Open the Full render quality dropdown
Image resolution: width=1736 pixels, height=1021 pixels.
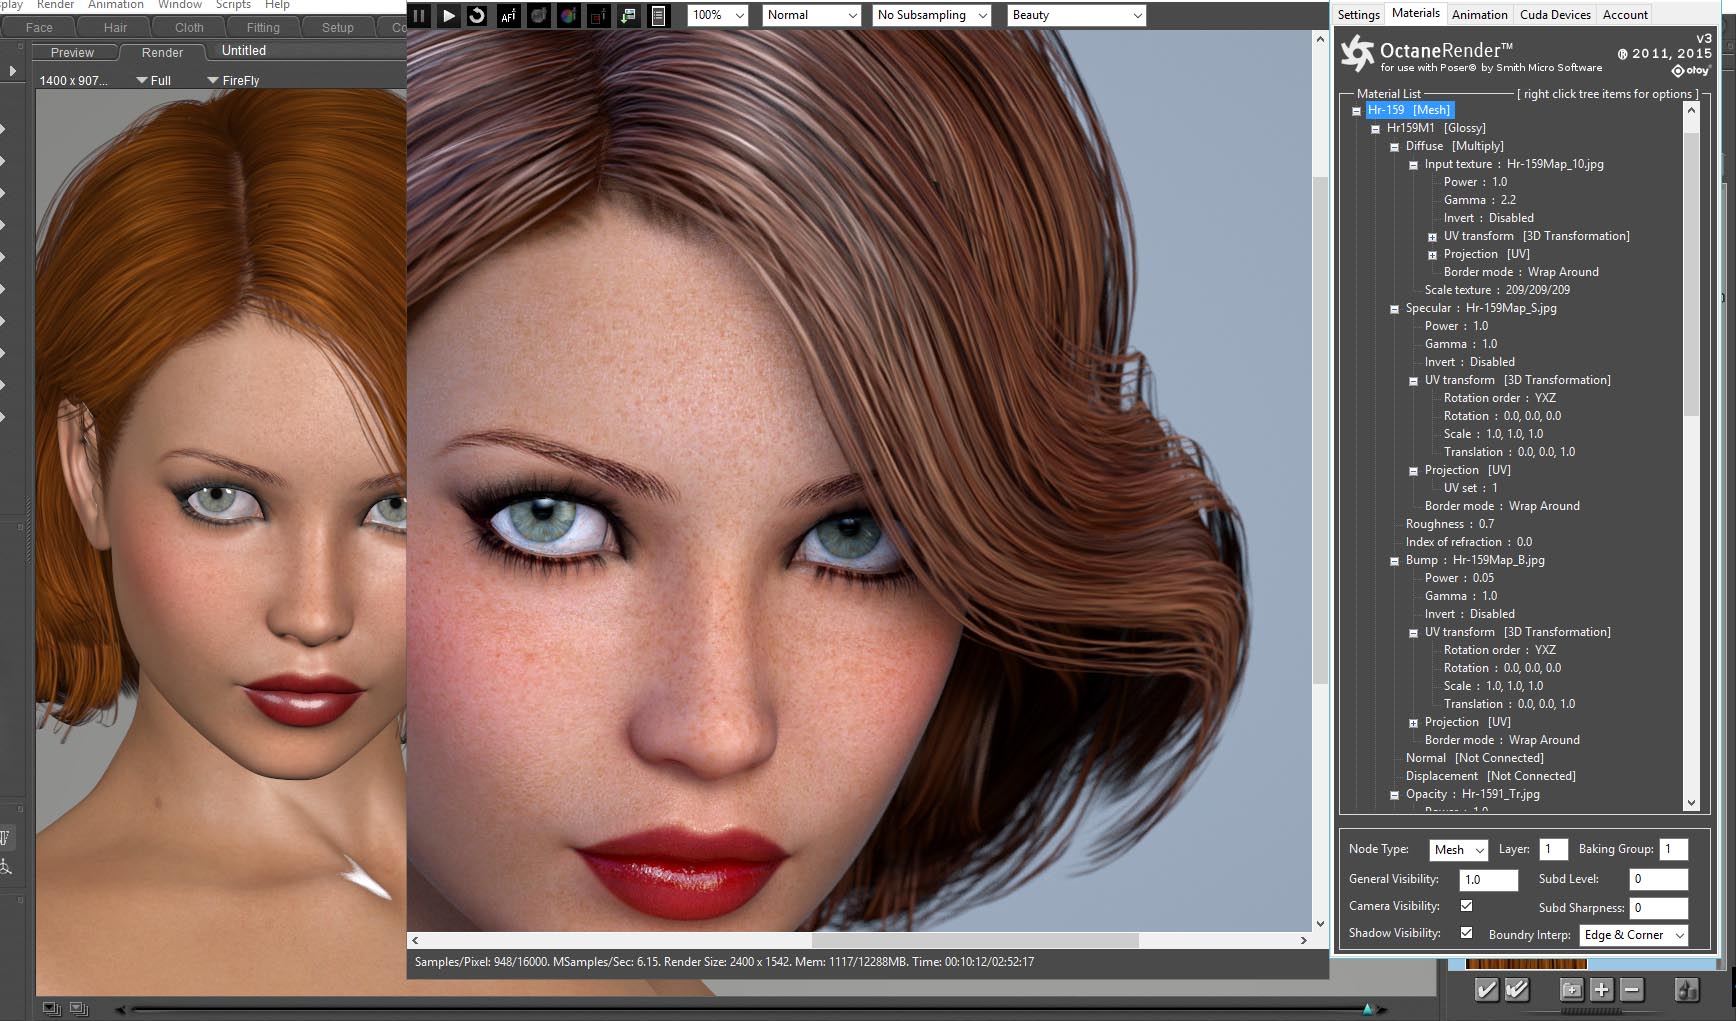(x=154, y=80)
